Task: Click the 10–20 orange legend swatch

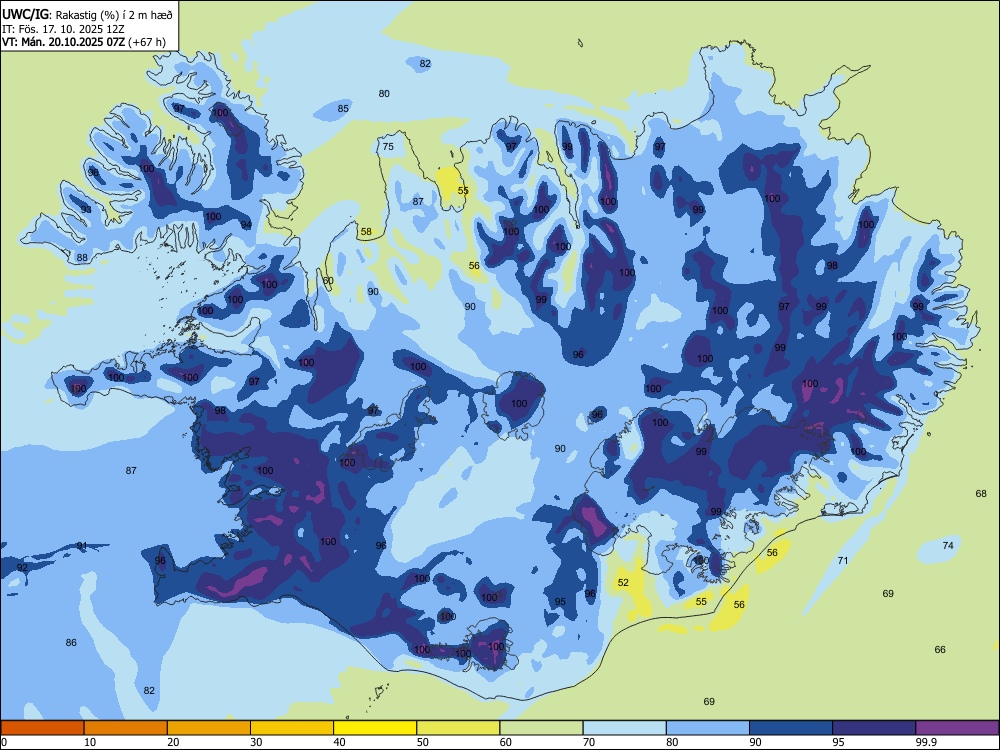Action: point(126,728)
